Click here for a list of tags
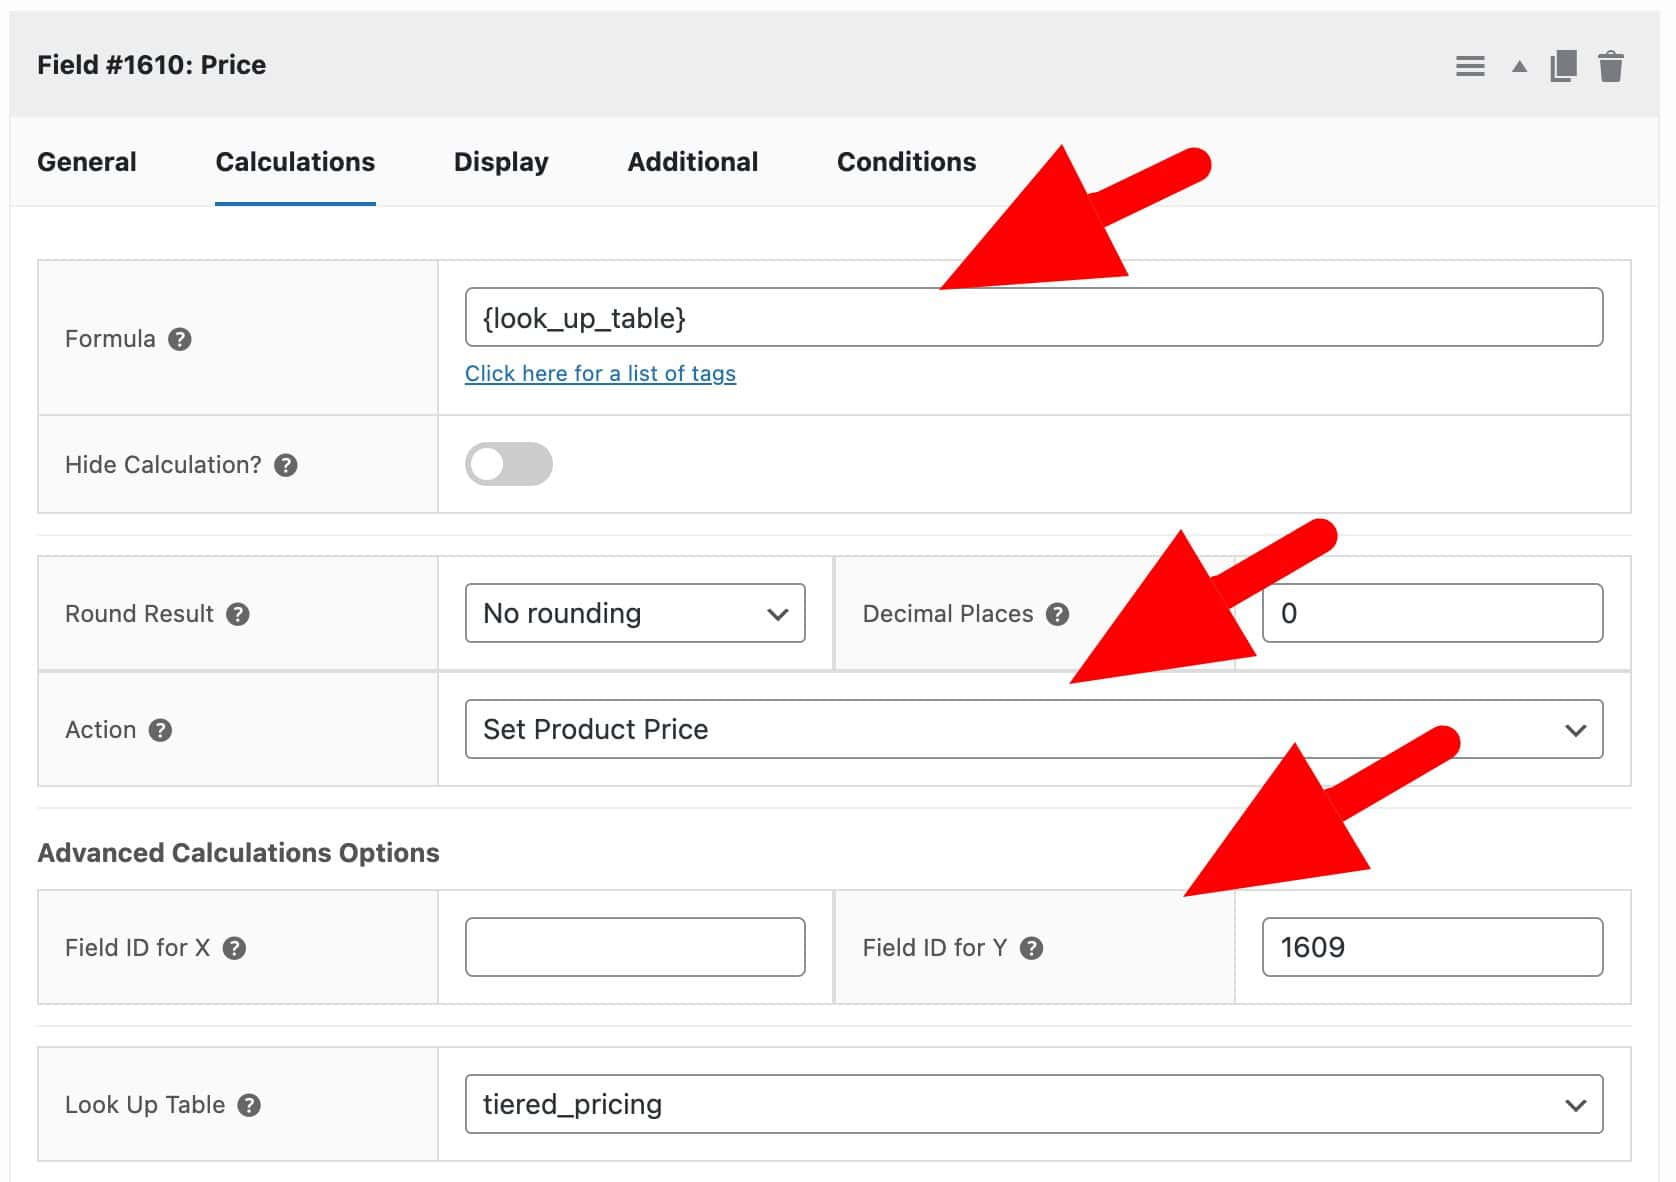This screenshot has width=1676, height=1182. (x=600, y=373)
